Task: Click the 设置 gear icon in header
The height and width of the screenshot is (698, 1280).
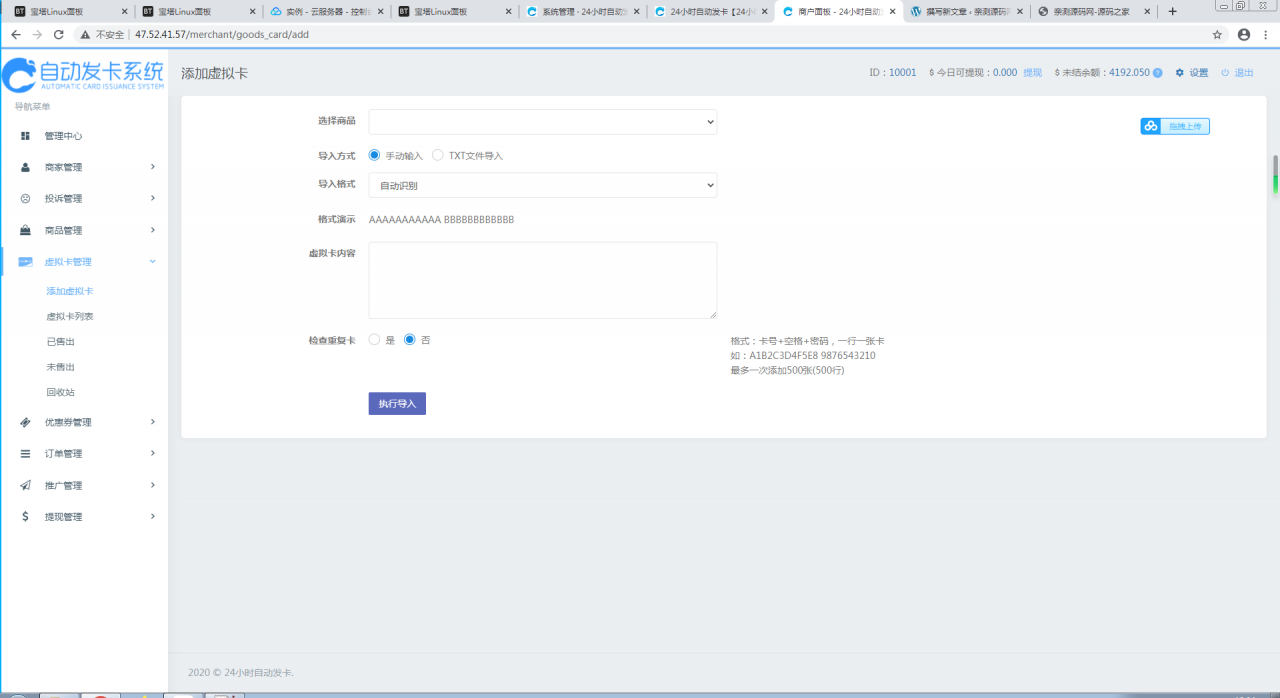Action: click(1180, 73)
